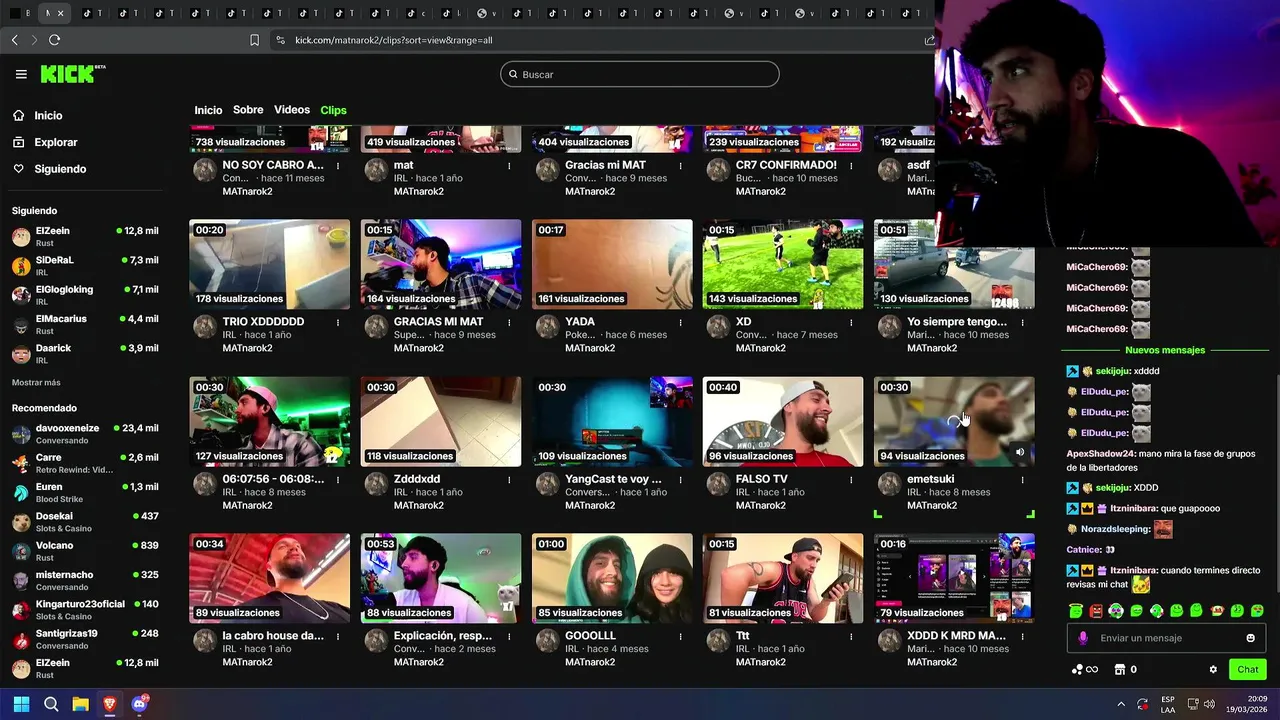Open options menu for FALSO TV clip
This screenshot has height=720, width=1280.
click(x=851, y=480)
